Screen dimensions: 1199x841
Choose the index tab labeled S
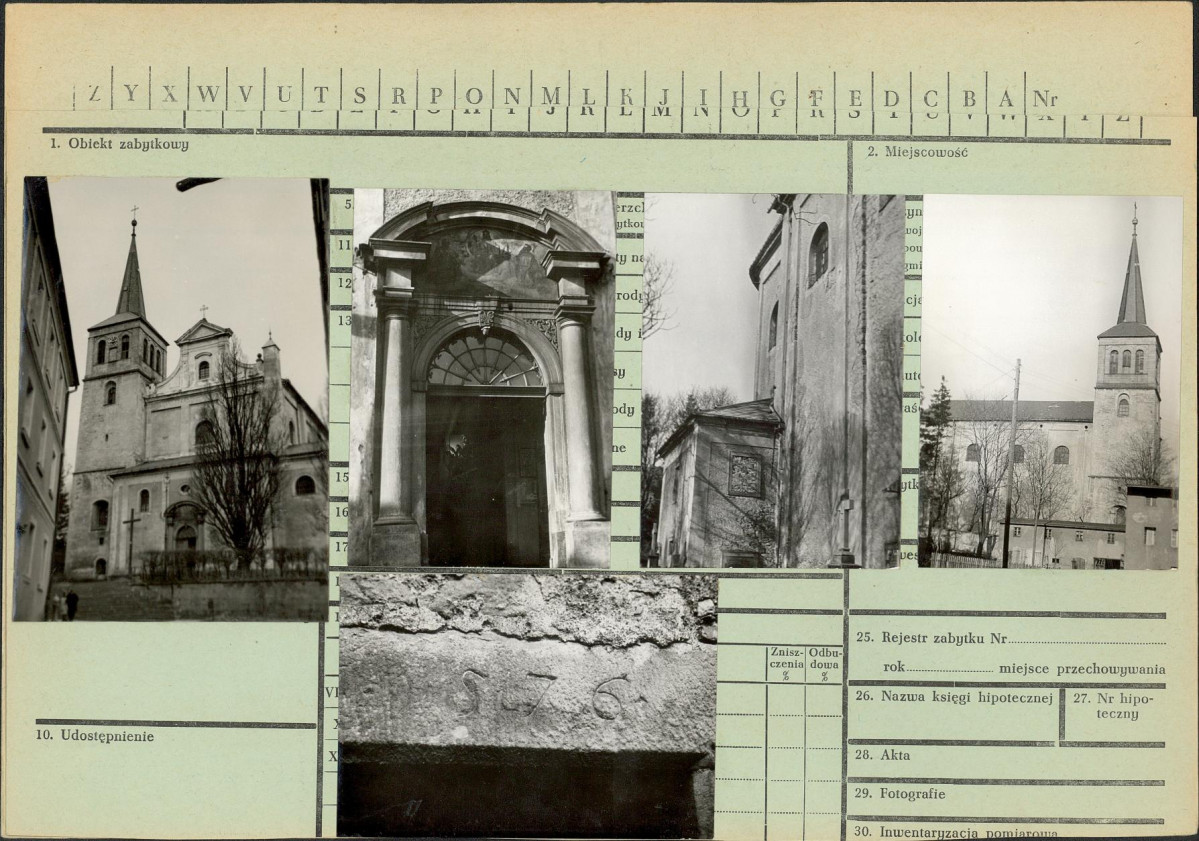pos(360,95)
